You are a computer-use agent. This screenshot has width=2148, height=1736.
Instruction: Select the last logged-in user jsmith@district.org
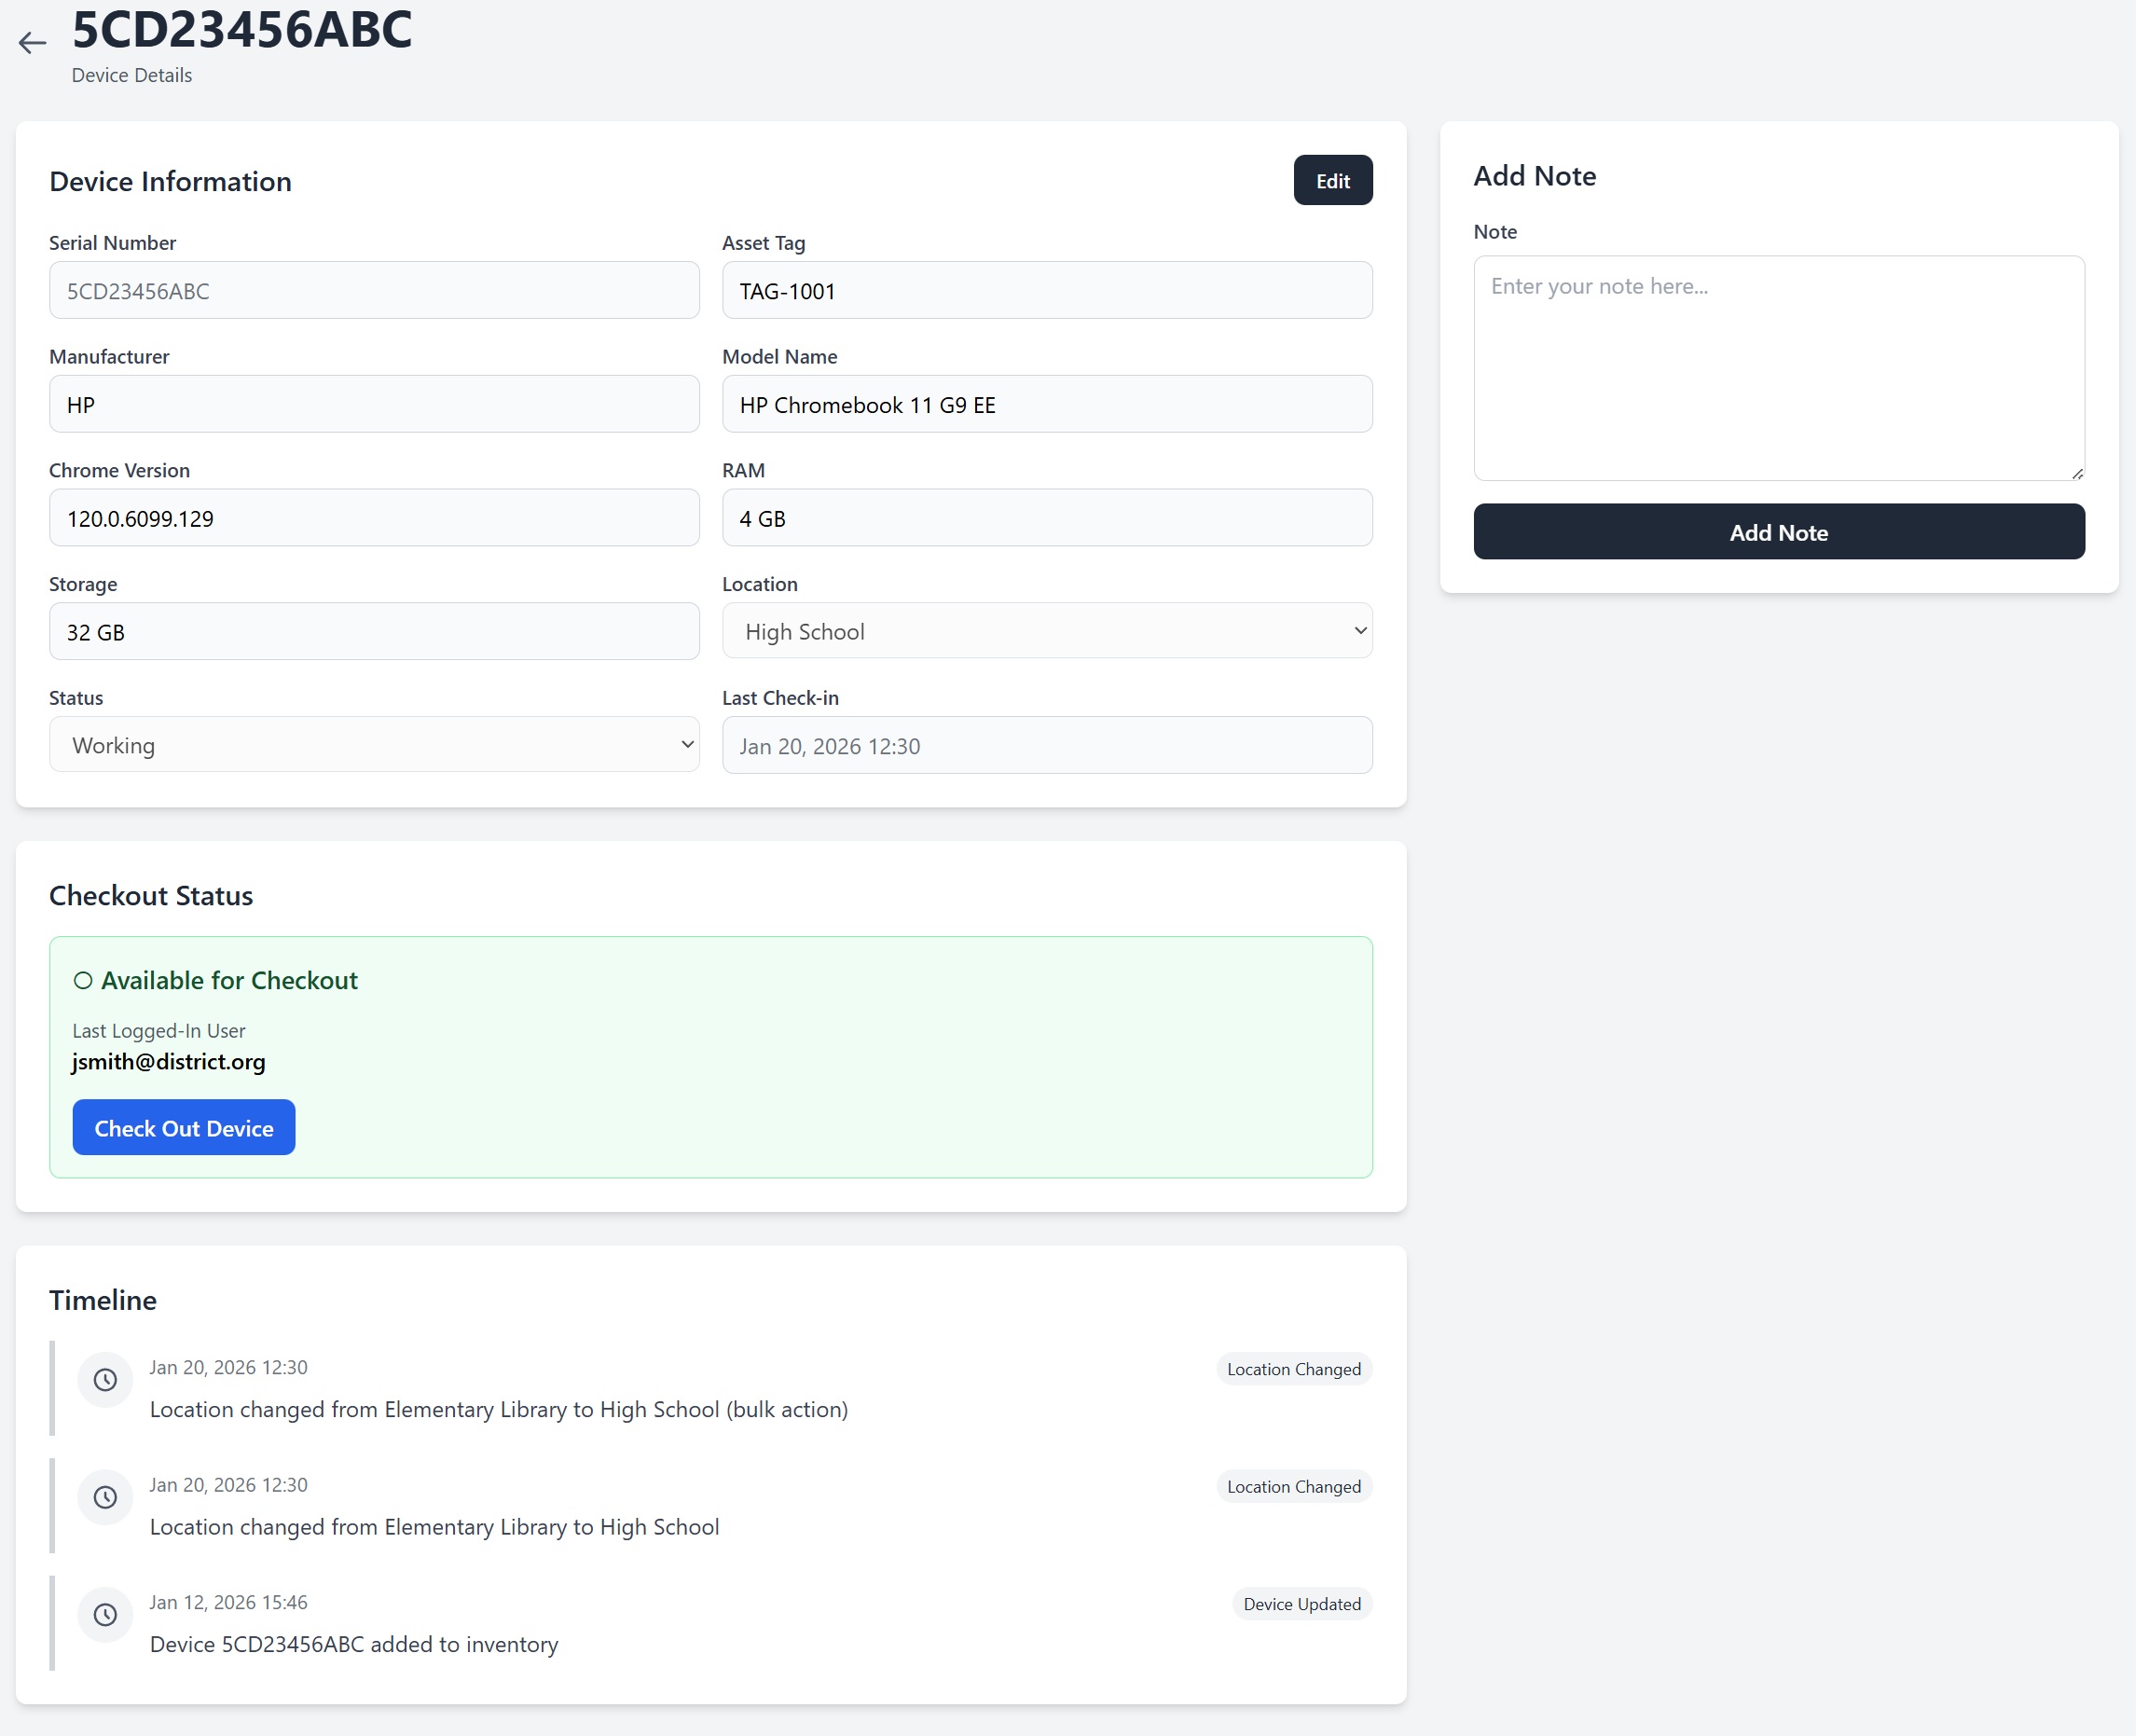click(x=167, y=1061)
